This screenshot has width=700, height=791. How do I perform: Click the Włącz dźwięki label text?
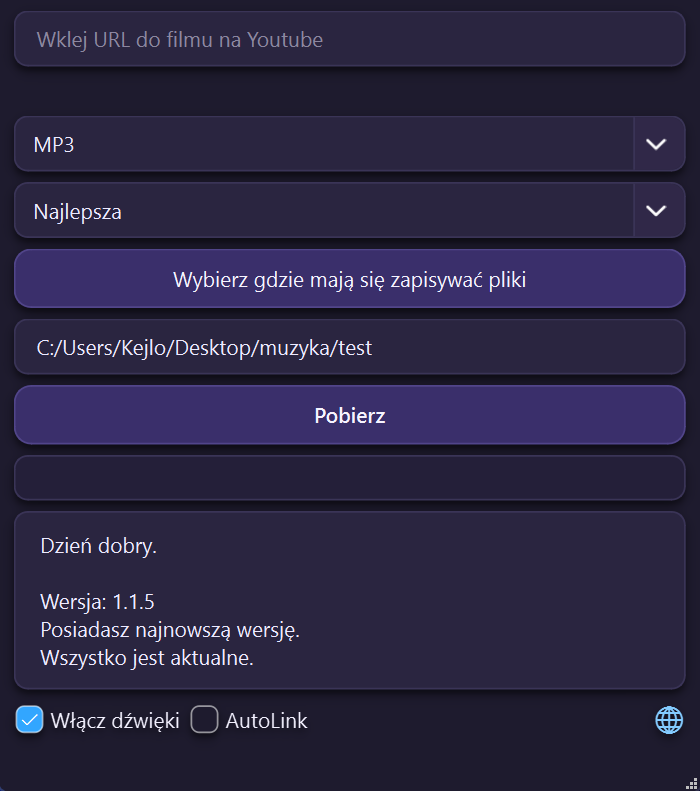[x=114, y=720]
